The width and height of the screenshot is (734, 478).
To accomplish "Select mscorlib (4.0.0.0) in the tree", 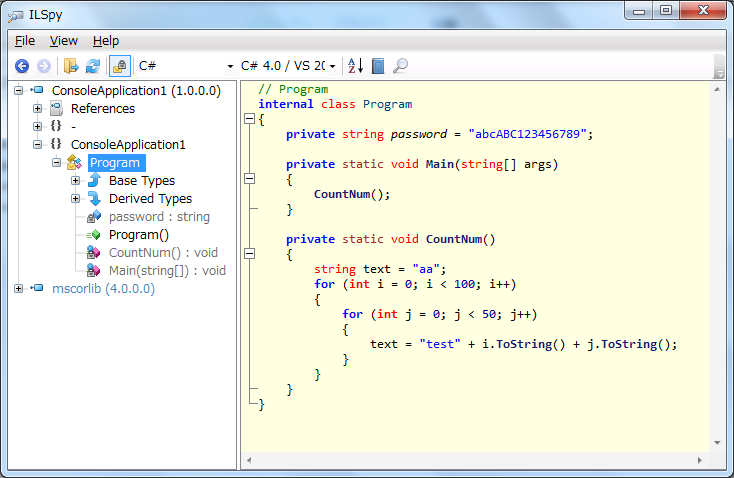I will tap(103, 288).
